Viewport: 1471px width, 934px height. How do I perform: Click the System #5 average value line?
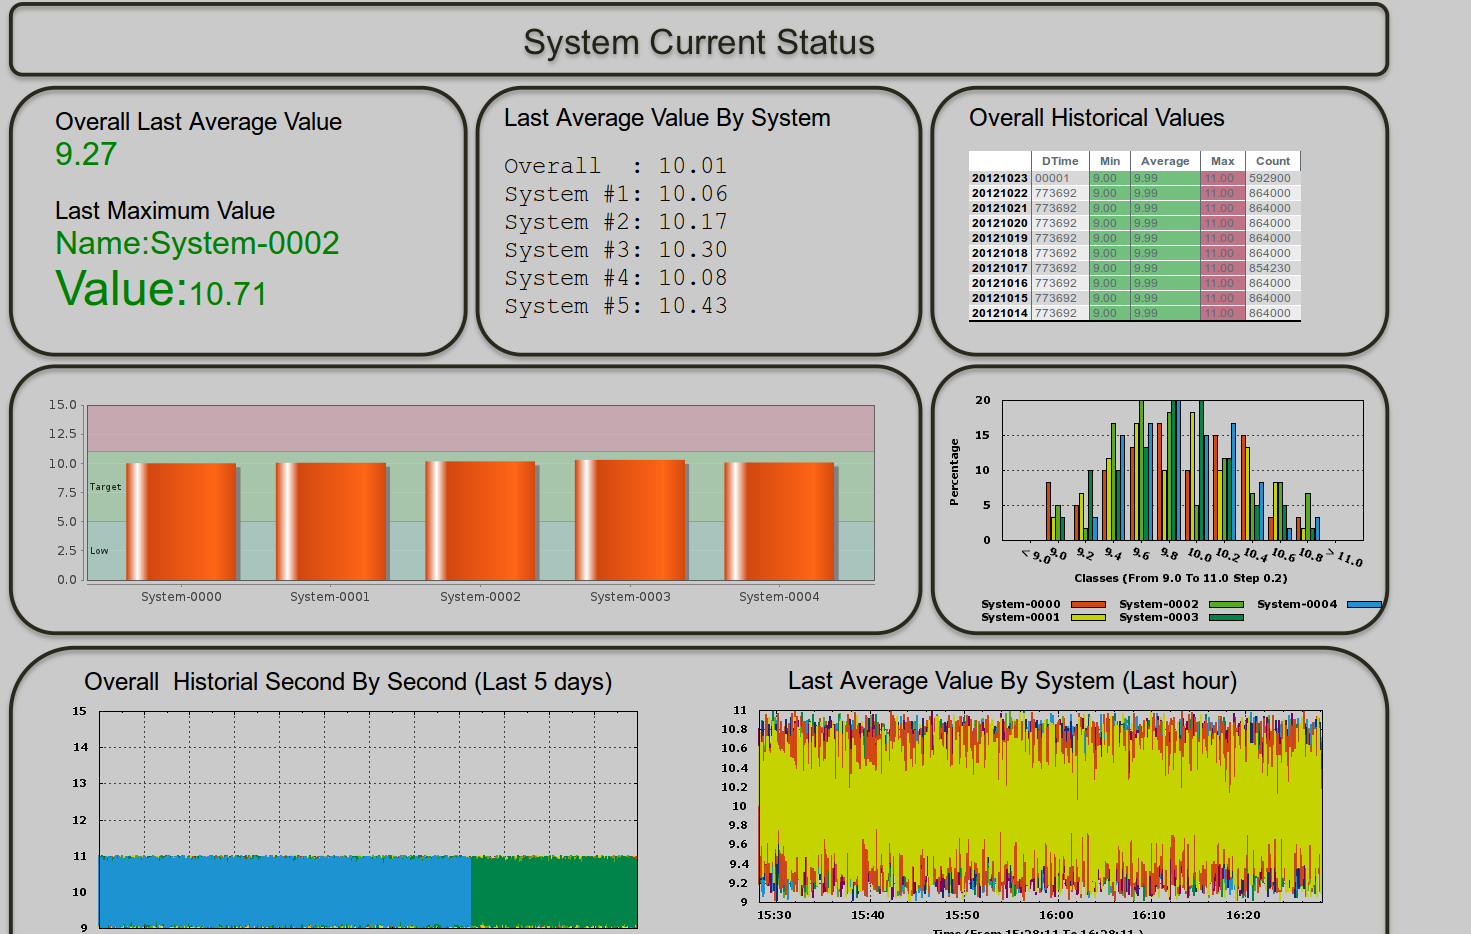(x=615, y=306)
